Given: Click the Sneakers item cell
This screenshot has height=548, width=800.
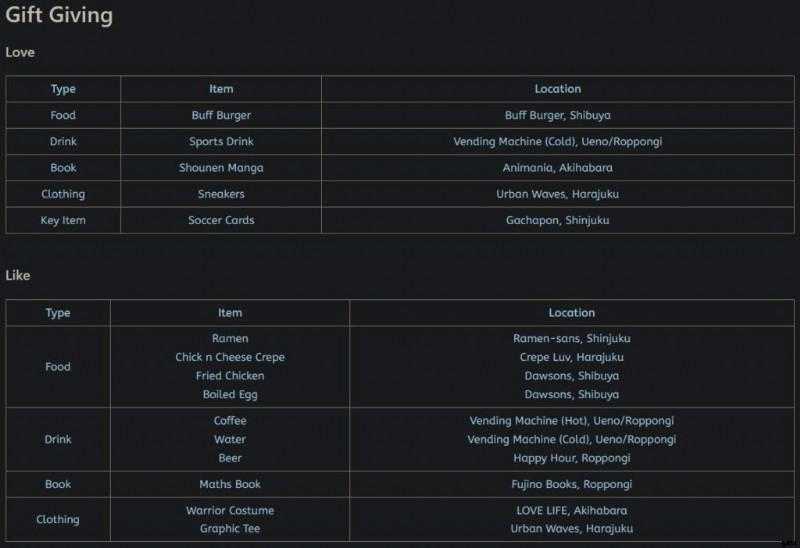Looking at the screenshot, I should point(221,194).
